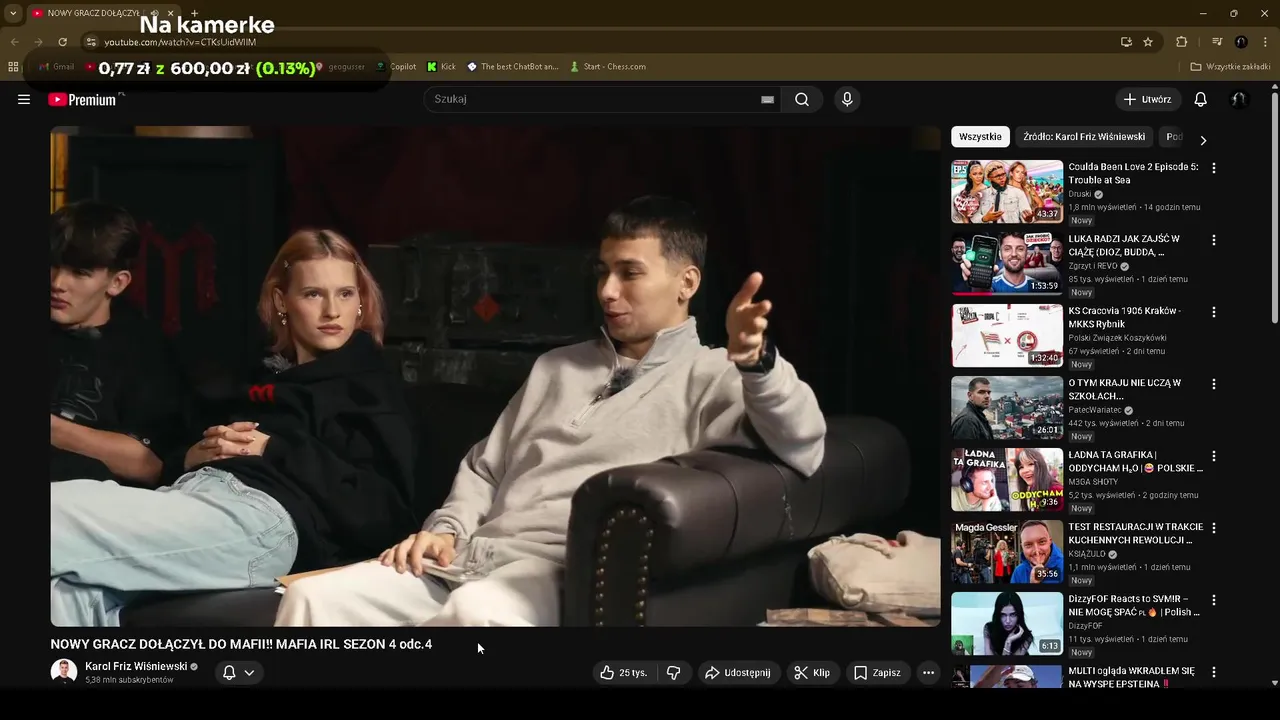Open tab search dropdown arrow

[x=12, y=13]
